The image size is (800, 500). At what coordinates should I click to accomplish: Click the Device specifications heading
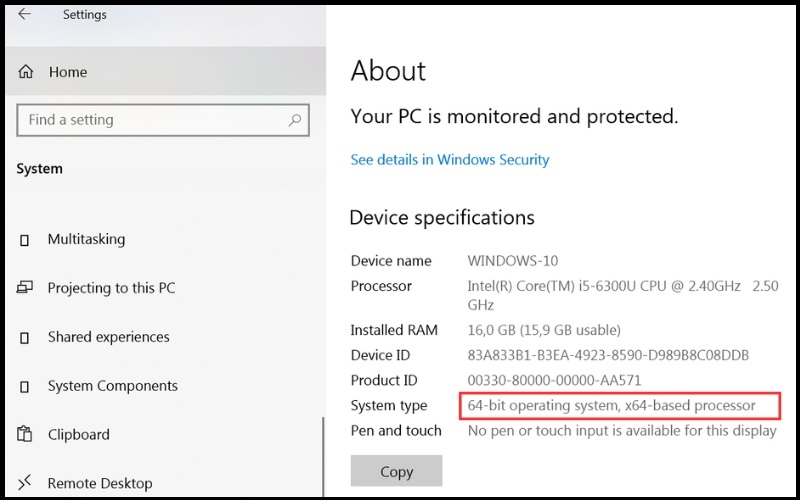[442, 218]
